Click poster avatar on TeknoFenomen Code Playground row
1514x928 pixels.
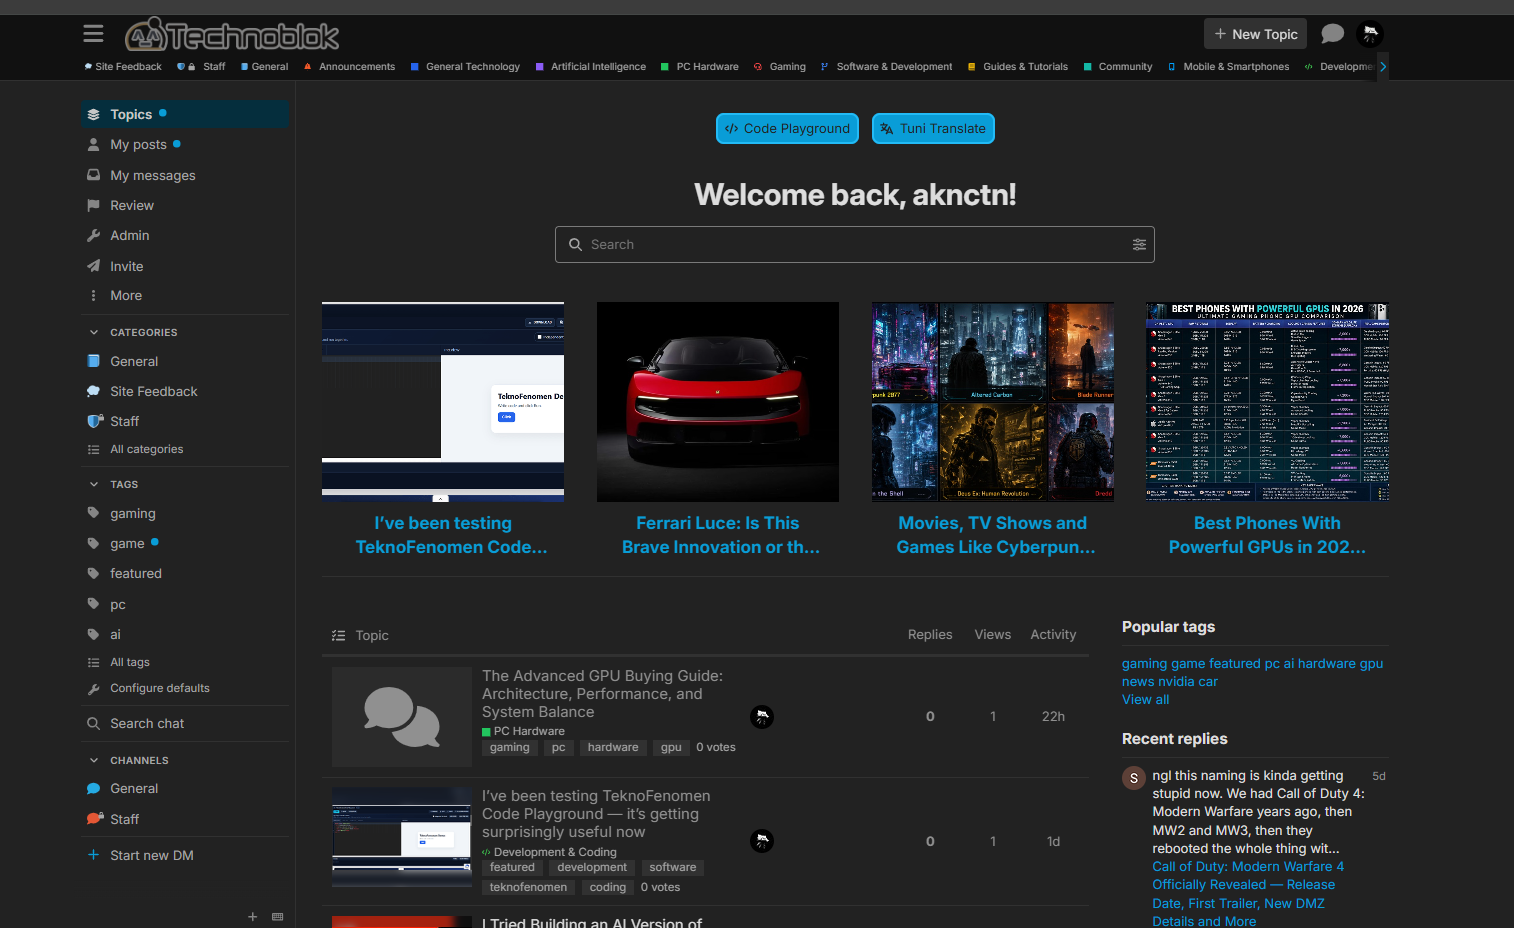(x=762, y=841)
